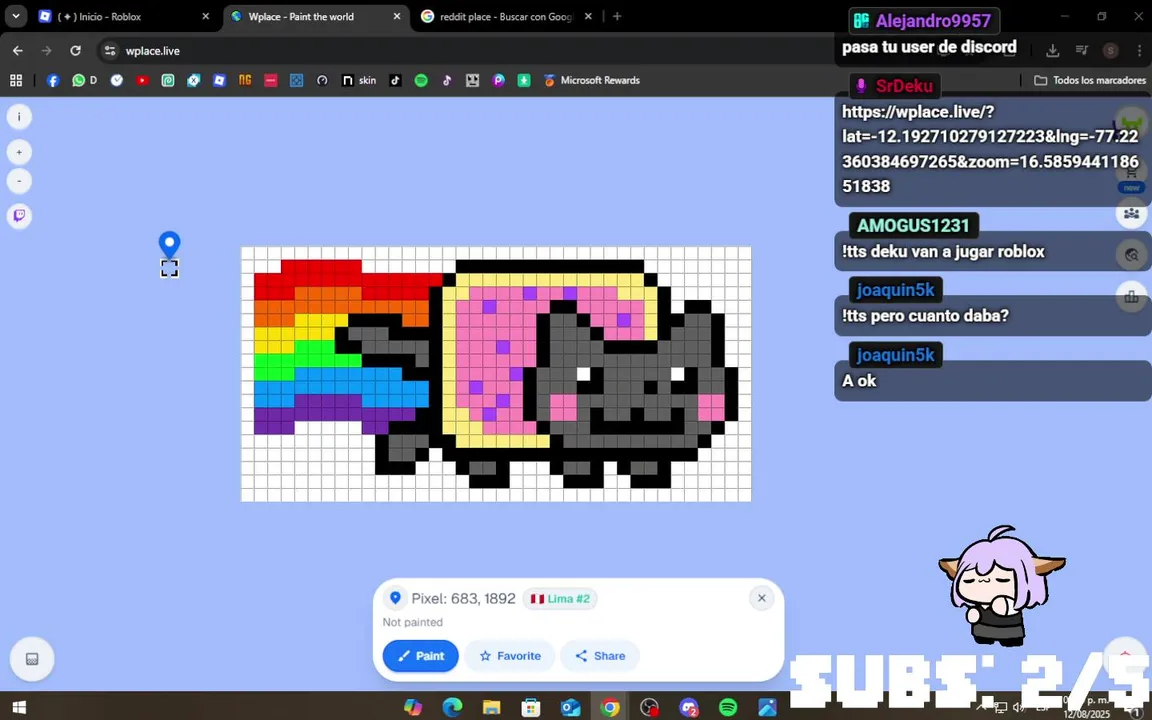Click the Paint button

click(420, 656)
